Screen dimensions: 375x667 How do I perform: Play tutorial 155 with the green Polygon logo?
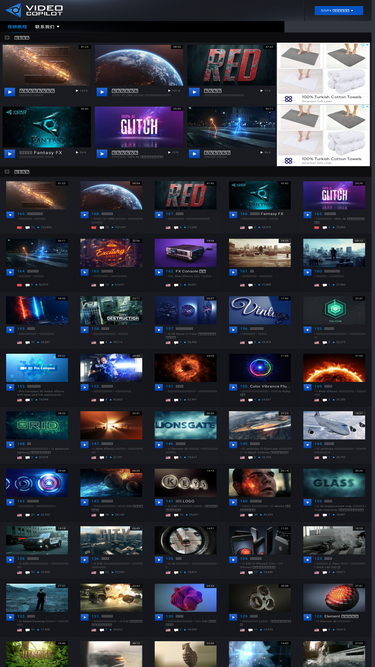(307, 330)
